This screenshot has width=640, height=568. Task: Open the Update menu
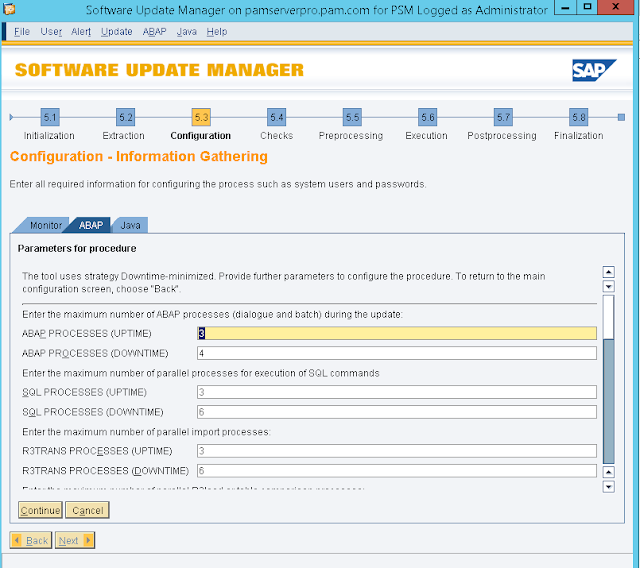pyautogui.click(x=117, y=32)
